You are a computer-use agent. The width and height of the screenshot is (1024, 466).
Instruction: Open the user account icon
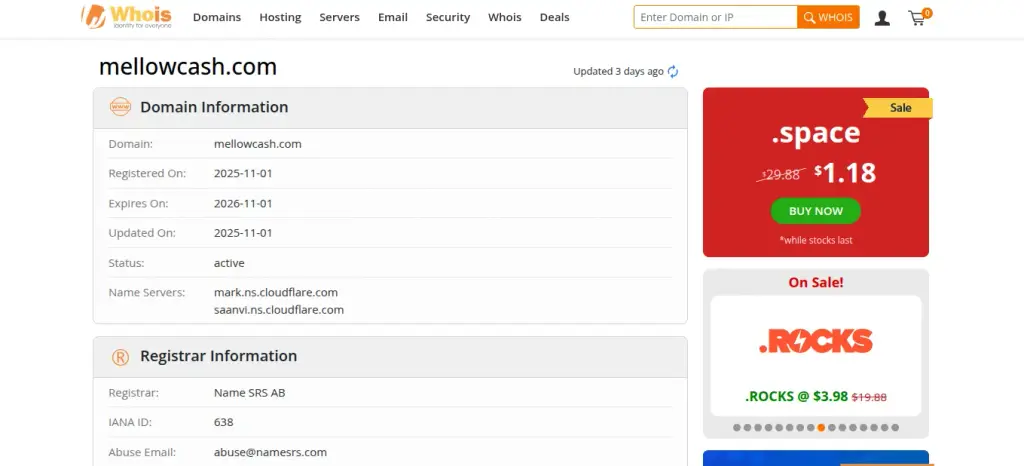[x=882, y=18]
